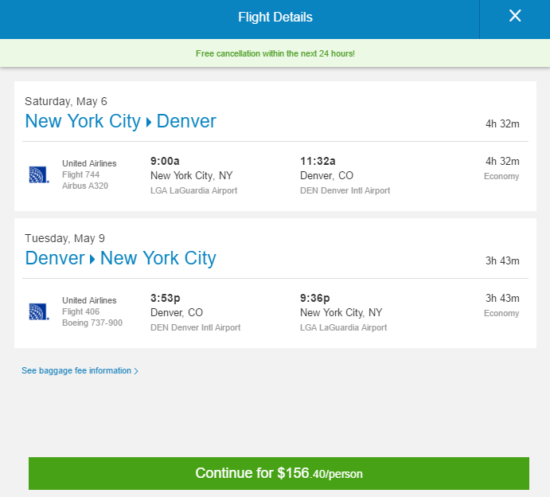Viewport: 550px width, 497px height.
Task: Continue for $156.40/person button
Action: tap(279, 473)
